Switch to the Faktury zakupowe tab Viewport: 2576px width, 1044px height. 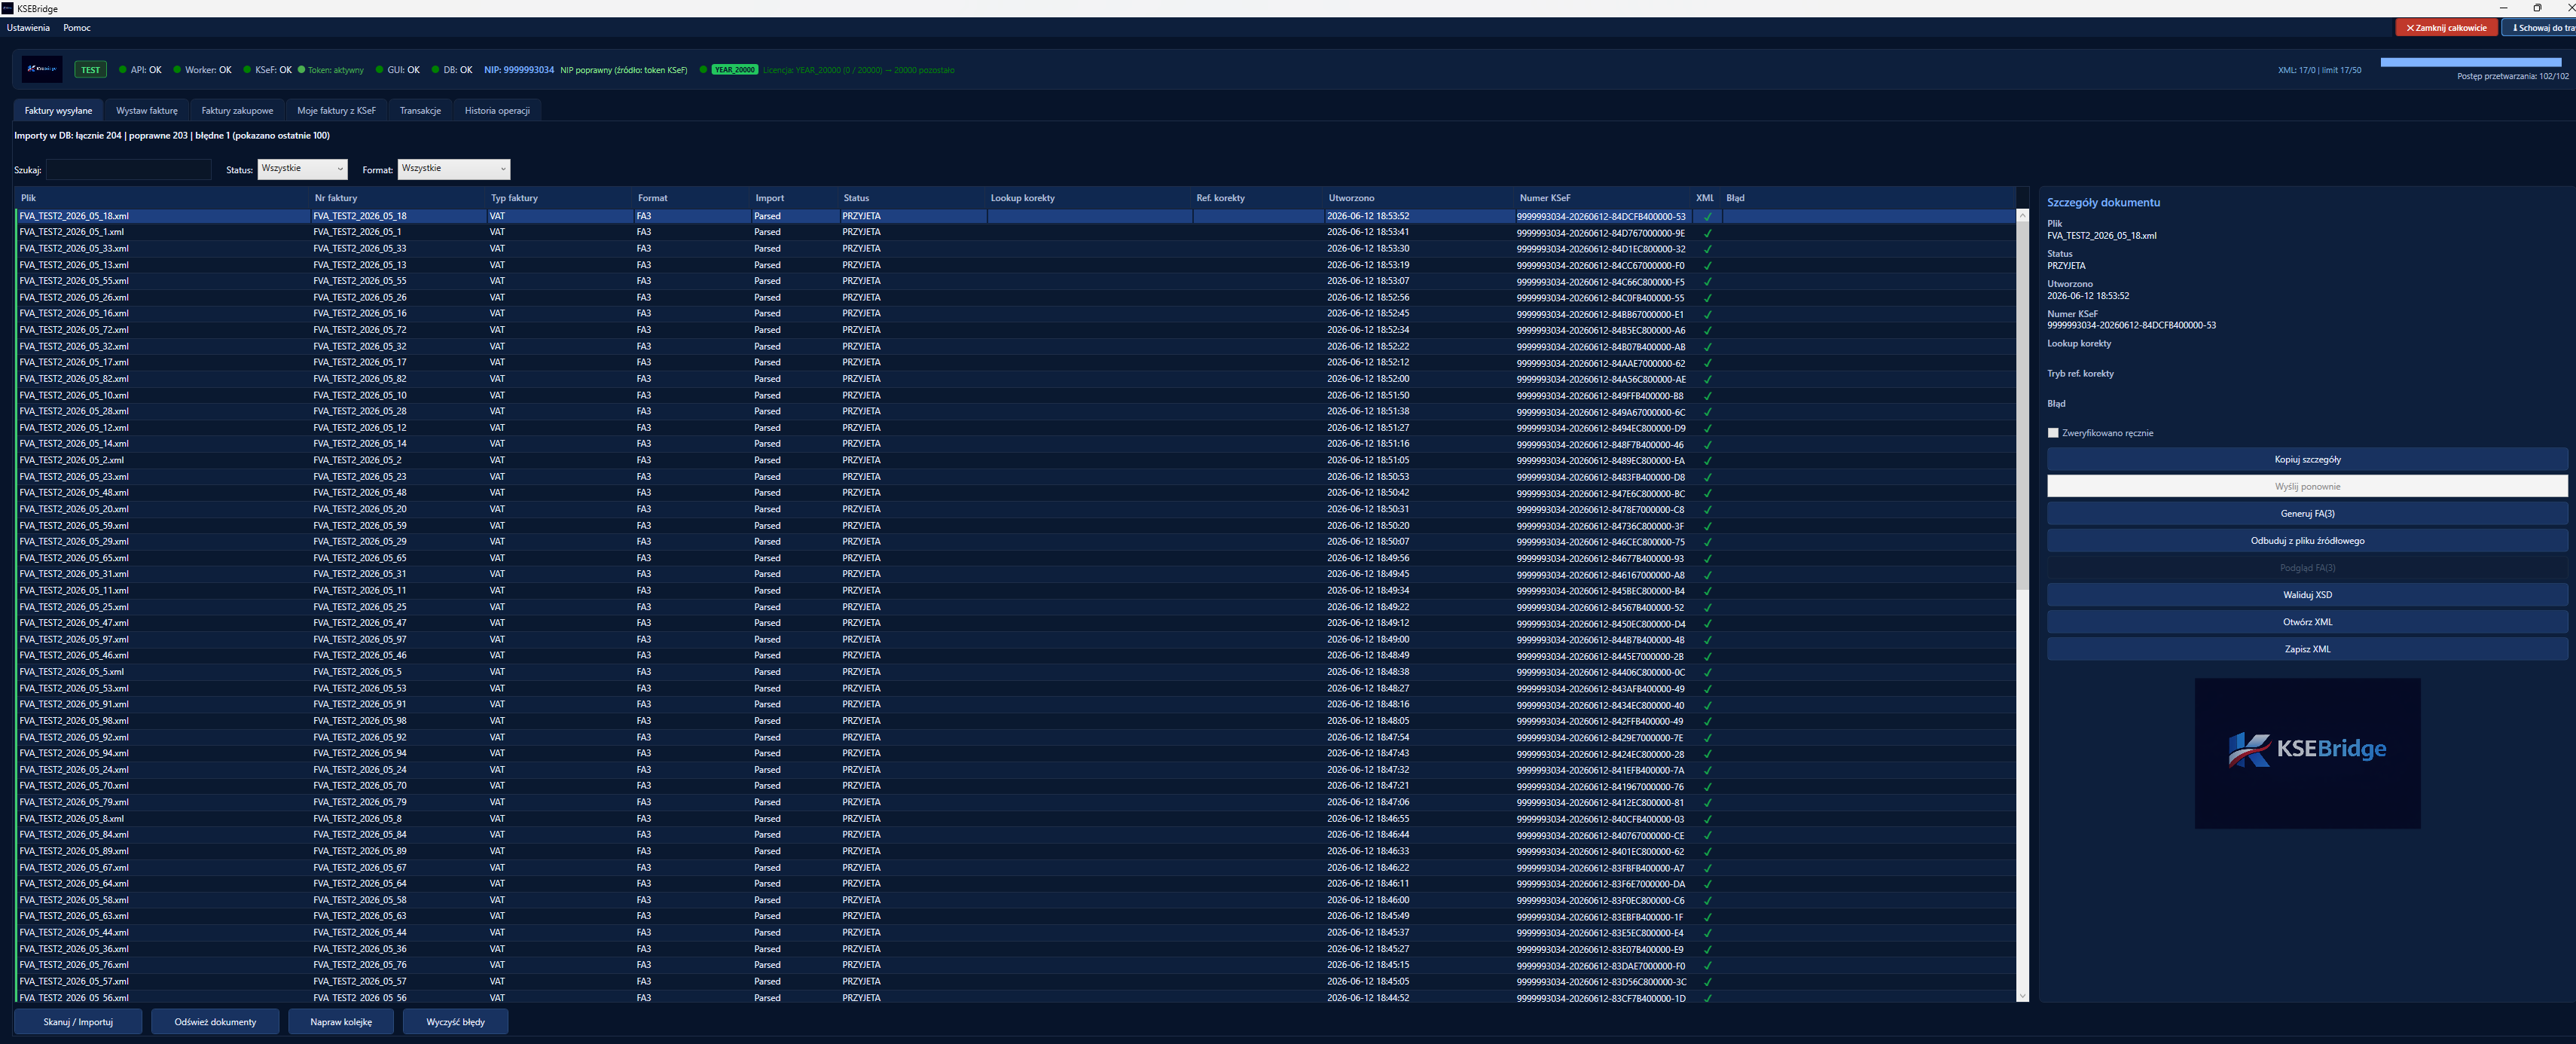[237, 111]
